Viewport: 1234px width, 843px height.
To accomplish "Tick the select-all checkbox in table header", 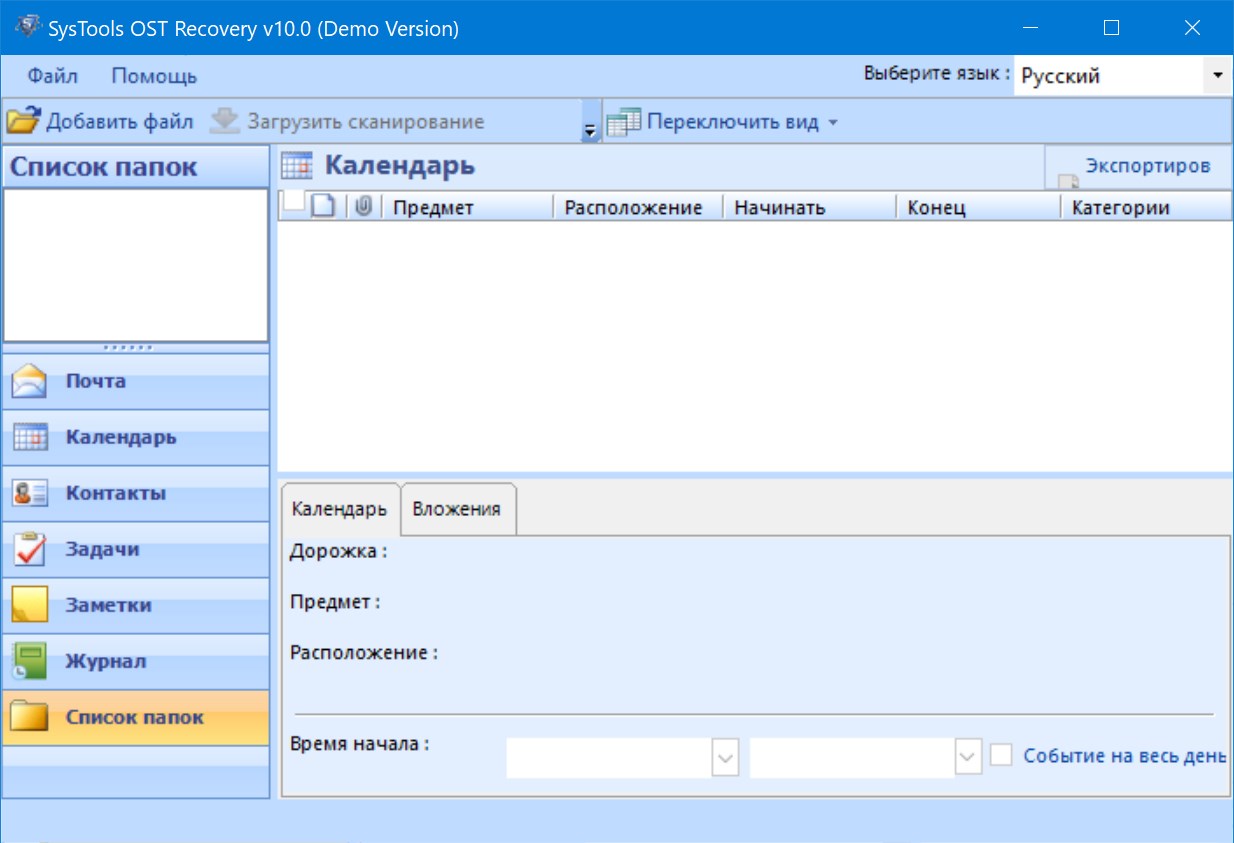I will pyautogui.click(x=293, y=202).
